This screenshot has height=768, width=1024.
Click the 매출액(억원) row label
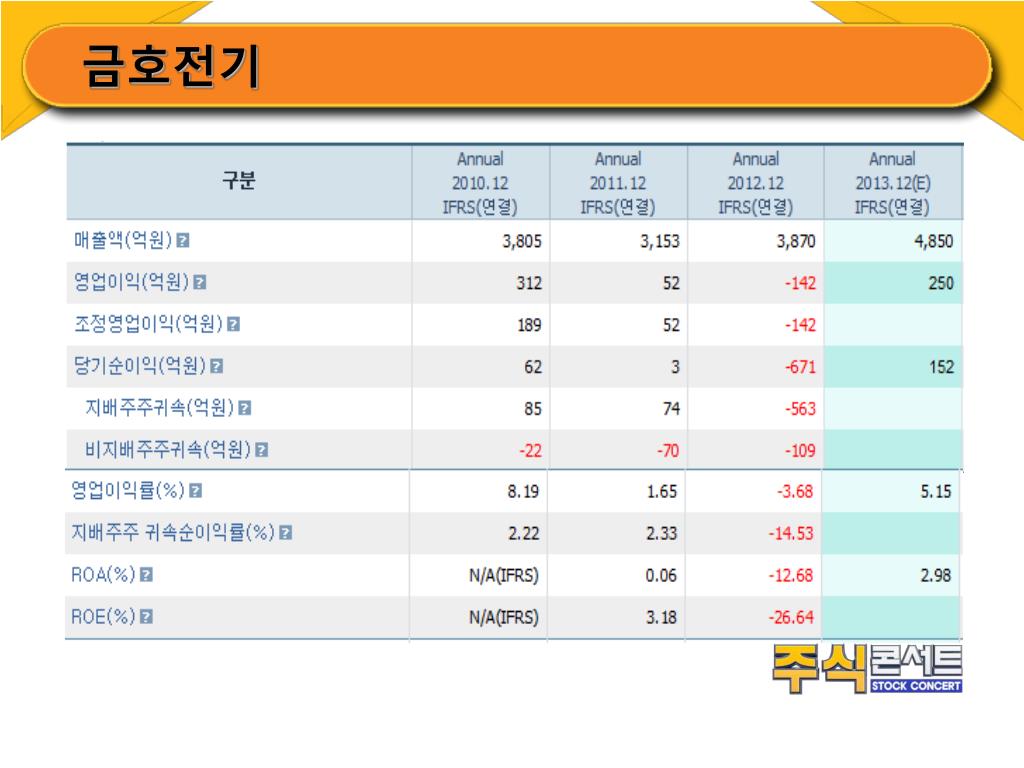pos(123,240)
